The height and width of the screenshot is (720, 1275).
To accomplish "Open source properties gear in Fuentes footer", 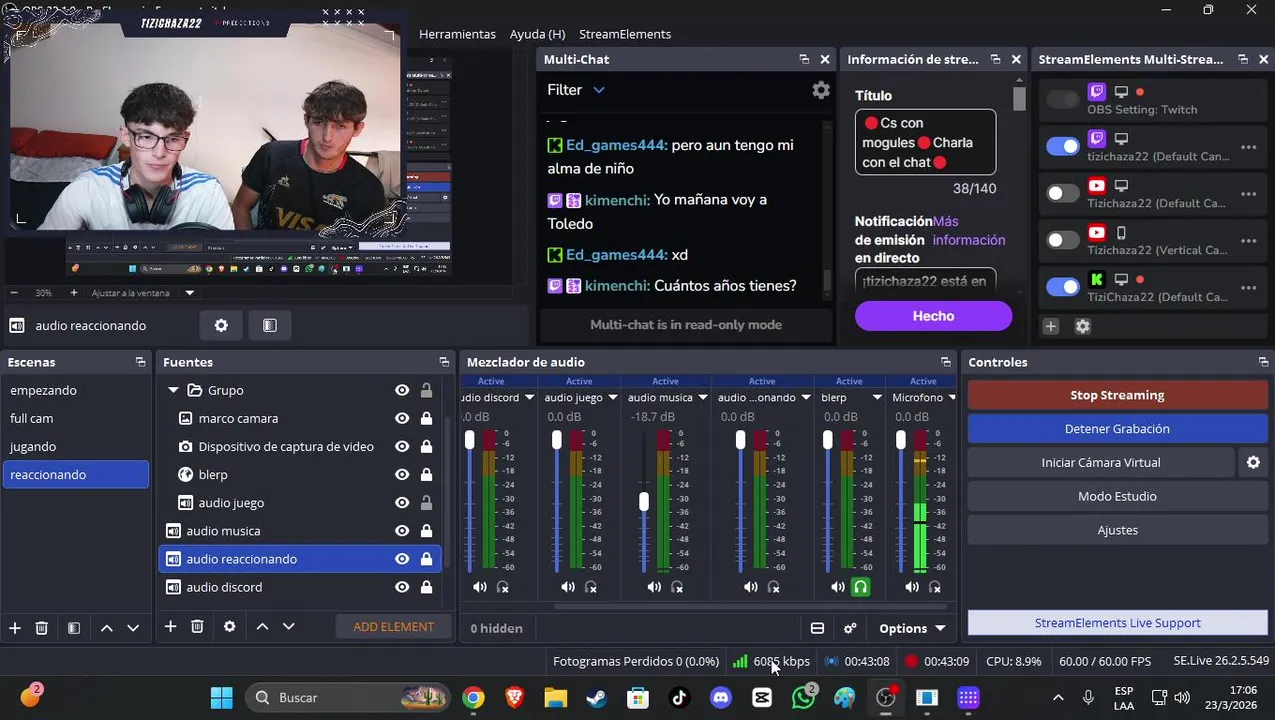I will pyautogui.click(x=230, y=626).
